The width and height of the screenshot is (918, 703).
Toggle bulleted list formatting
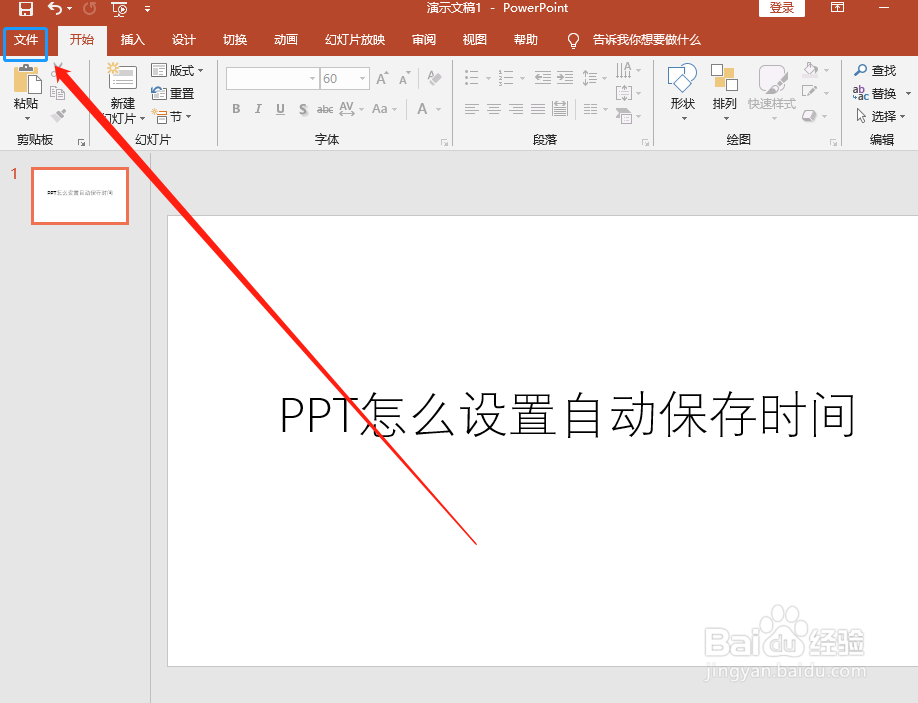(x=471, y=76)
